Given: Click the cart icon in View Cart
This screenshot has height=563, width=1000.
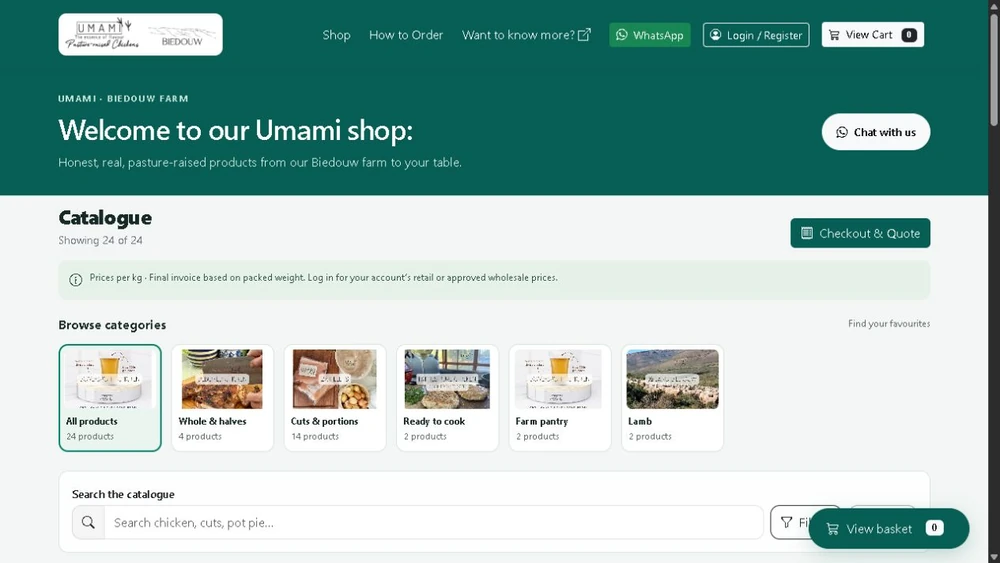Looking at the screenshot, I should pyautogui.click(x=834, y=35).
